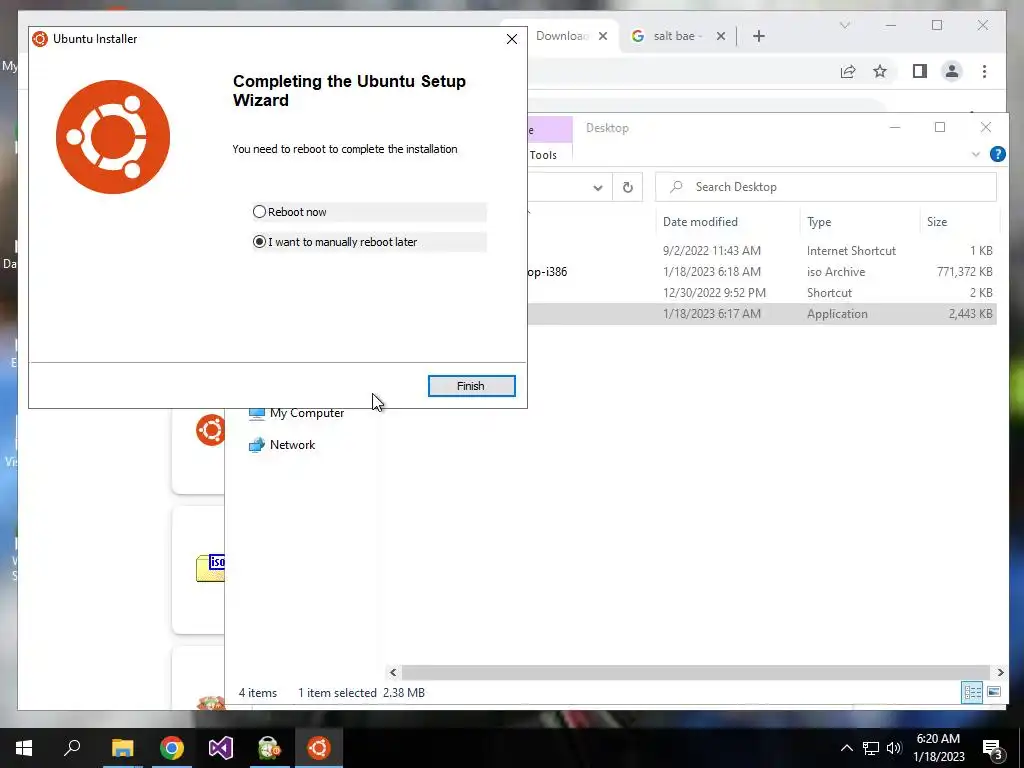Screen dimensions: 1024x768
Task: Click the Finish button in Ubuntu Installer
Action: 472,386
